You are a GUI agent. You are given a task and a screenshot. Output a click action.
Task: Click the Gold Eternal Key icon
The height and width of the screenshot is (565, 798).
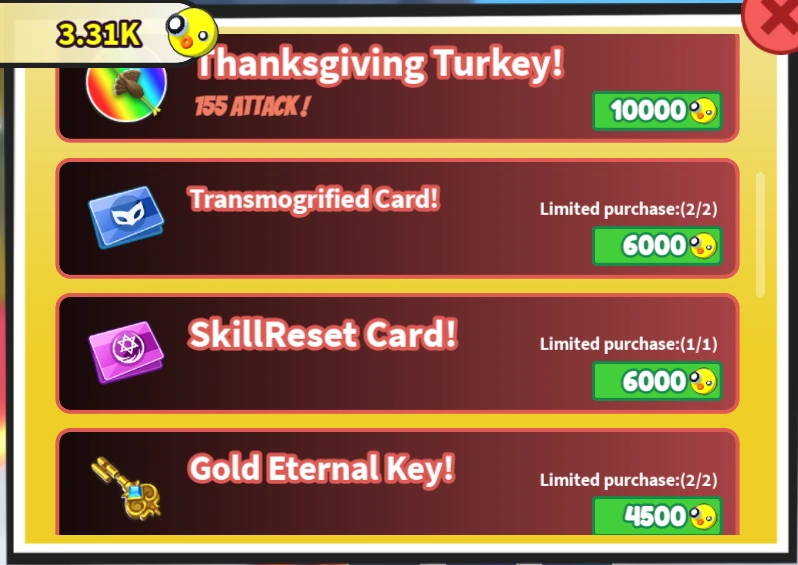tap(126, 488)
